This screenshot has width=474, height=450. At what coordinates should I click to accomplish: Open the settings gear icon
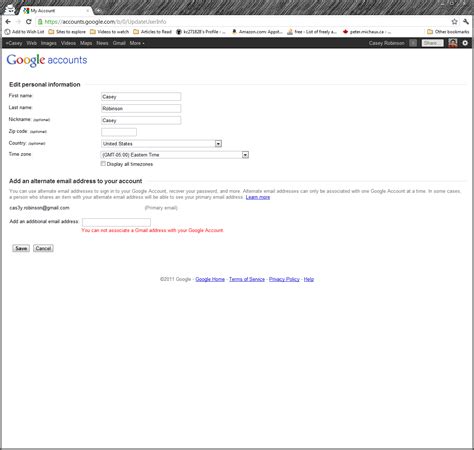465,43
